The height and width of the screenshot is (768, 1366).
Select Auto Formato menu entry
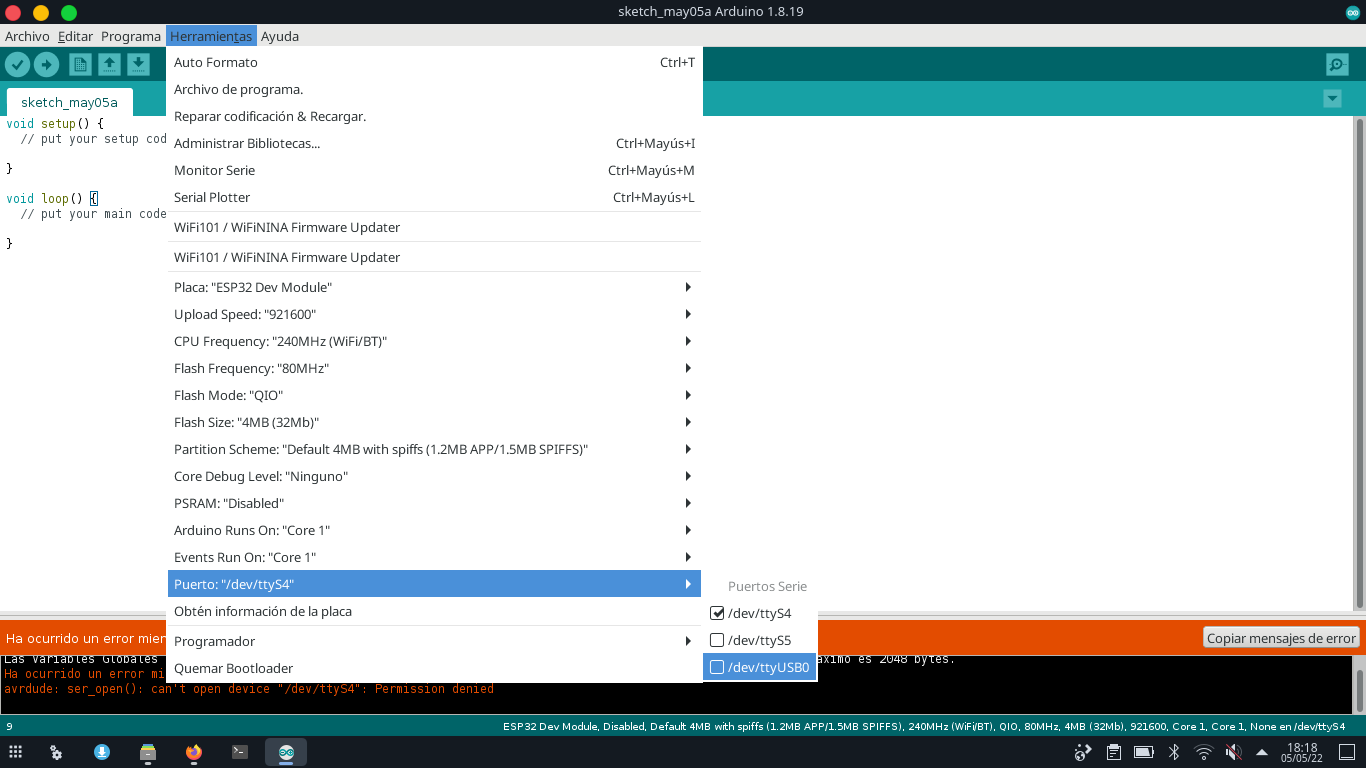(x=434, y=62)
